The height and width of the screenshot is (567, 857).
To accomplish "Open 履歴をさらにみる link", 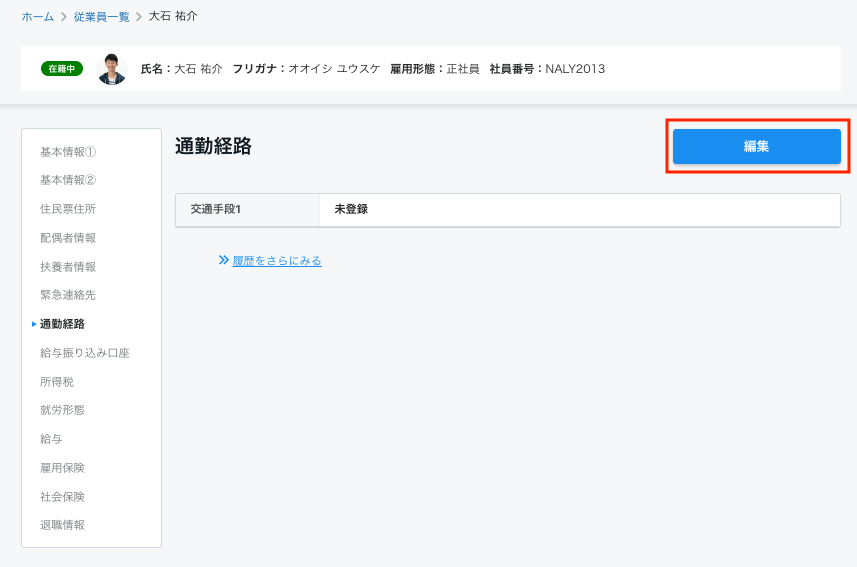I will (277, 261).
